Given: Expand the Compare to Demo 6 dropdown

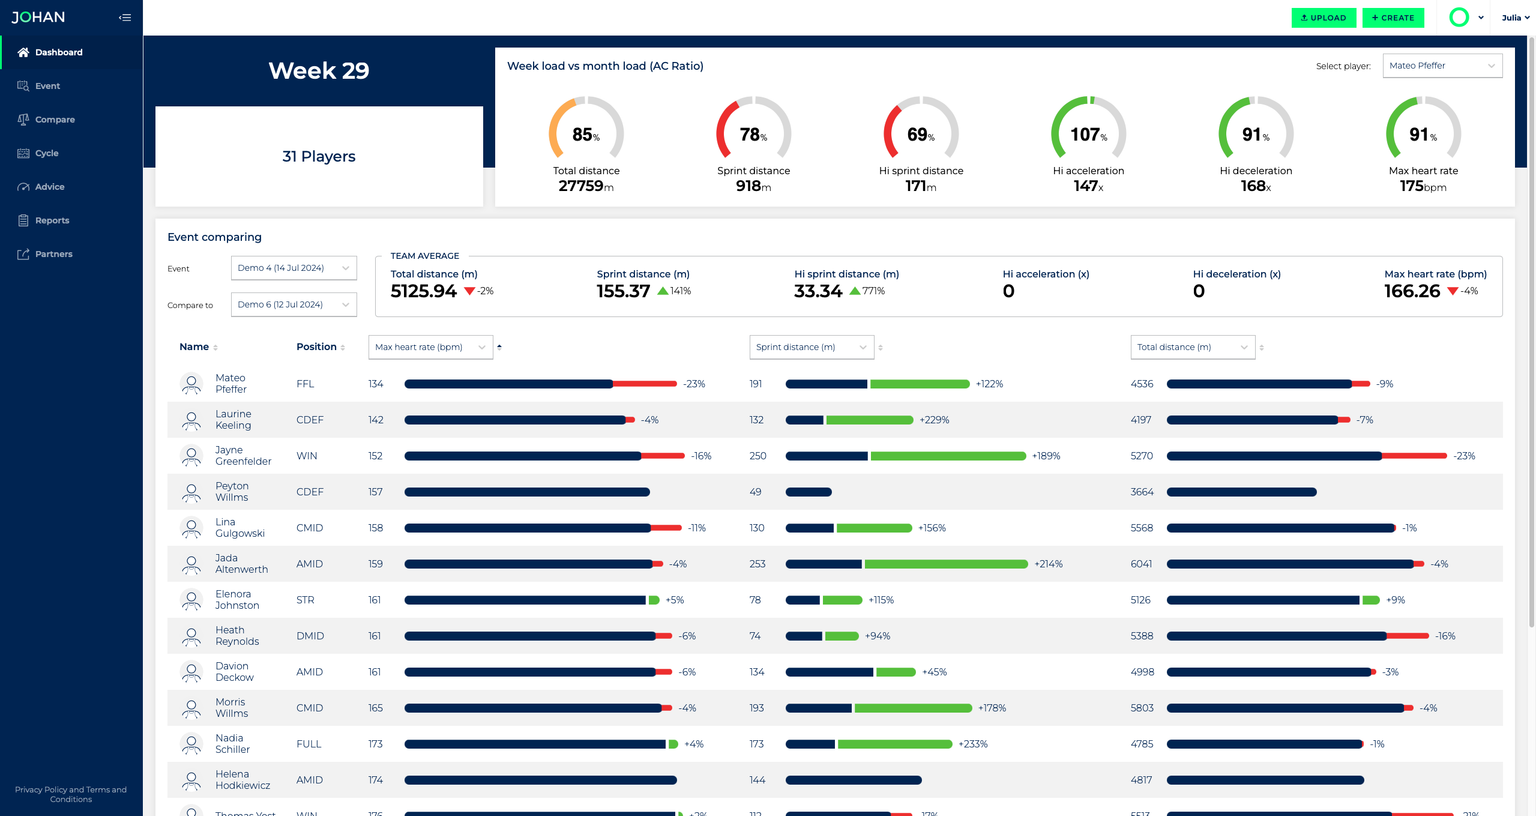Looking at the screenshot, I should pyautogui.click(x=293, y=304).
